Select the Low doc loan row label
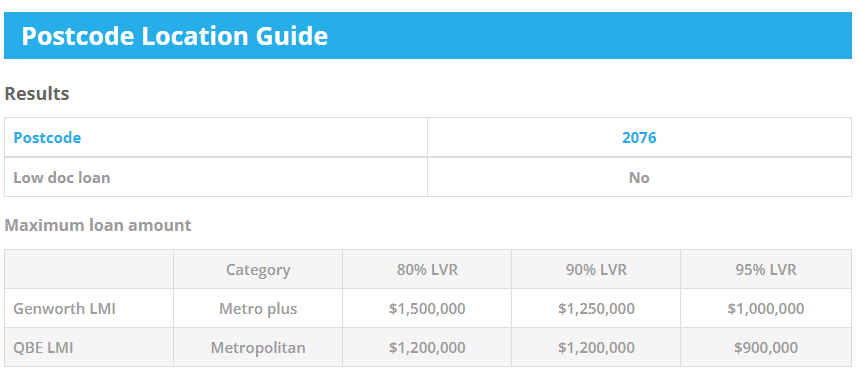The height and width of the screenshot is (377, 859). pyautogui.click(x=62, y=178)
